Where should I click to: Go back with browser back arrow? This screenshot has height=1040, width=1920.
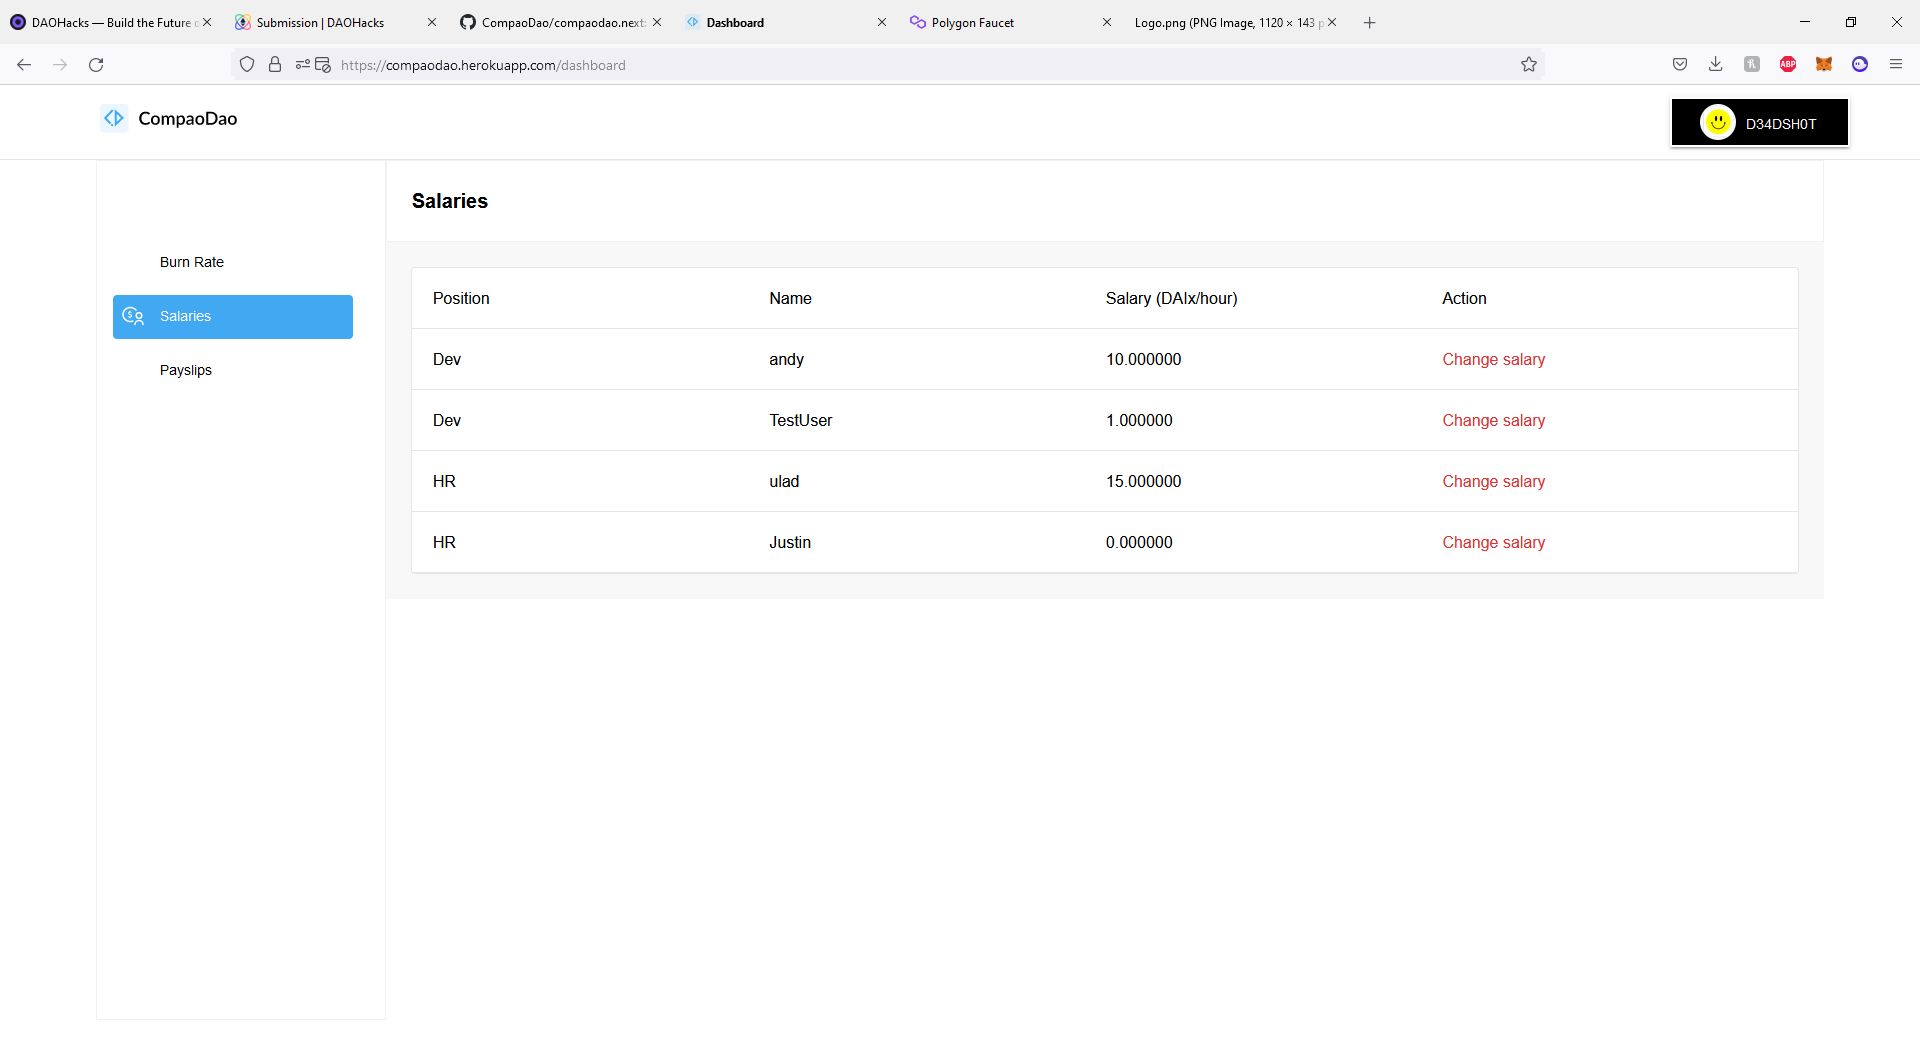click(x=24, y=65)
